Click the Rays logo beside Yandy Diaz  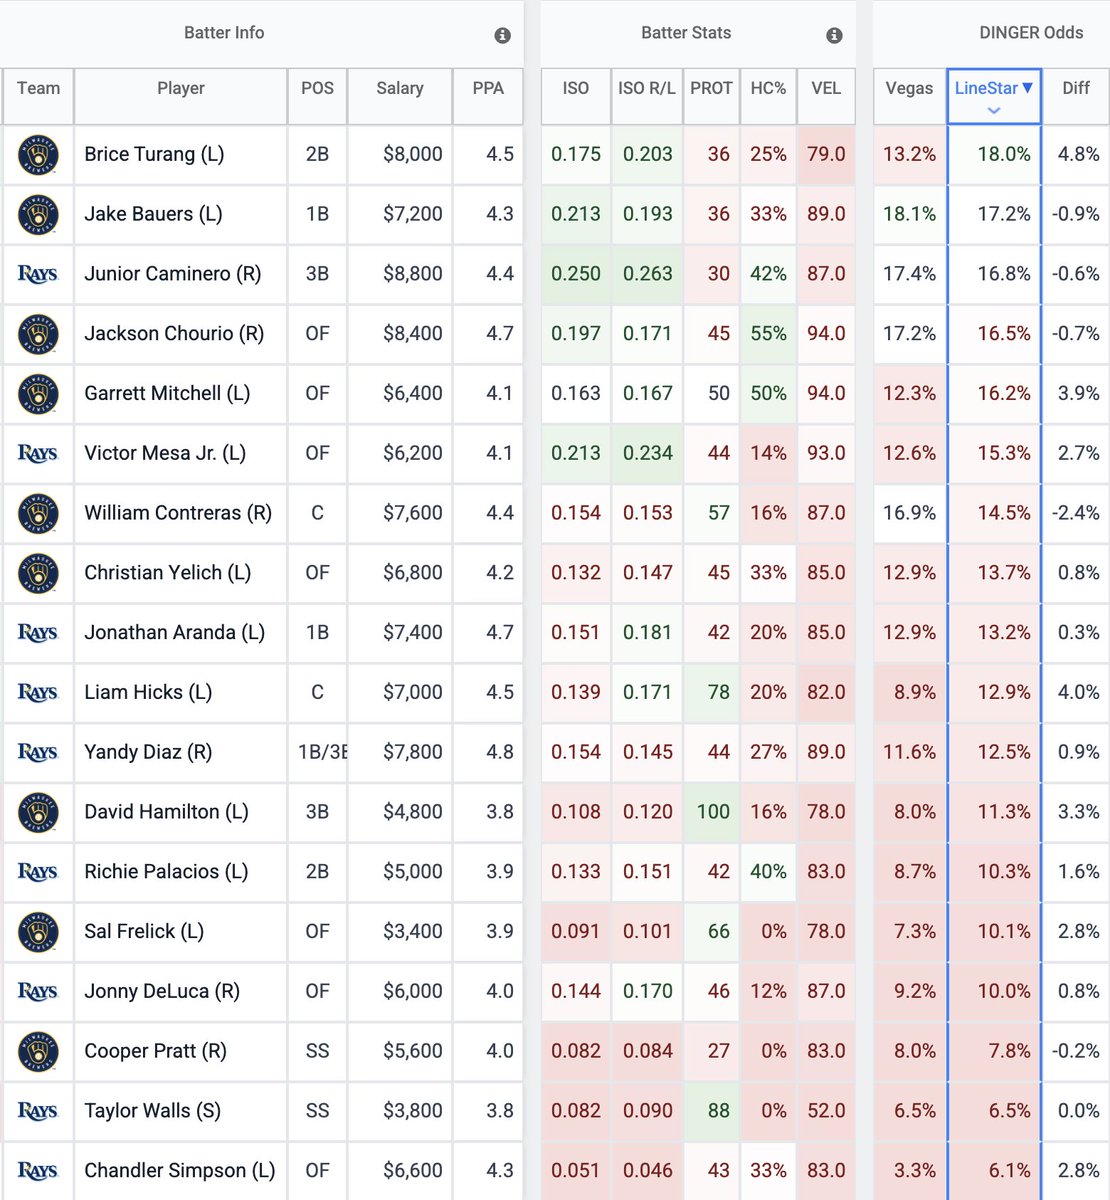38,752
